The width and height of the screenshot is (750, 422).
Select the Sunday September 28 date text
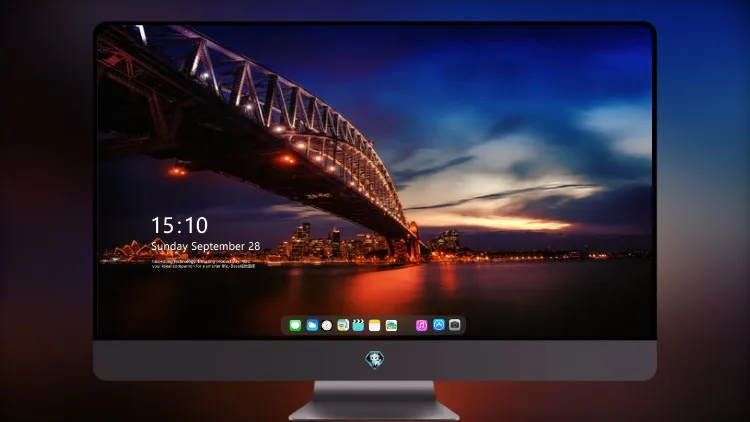point(206,246)
